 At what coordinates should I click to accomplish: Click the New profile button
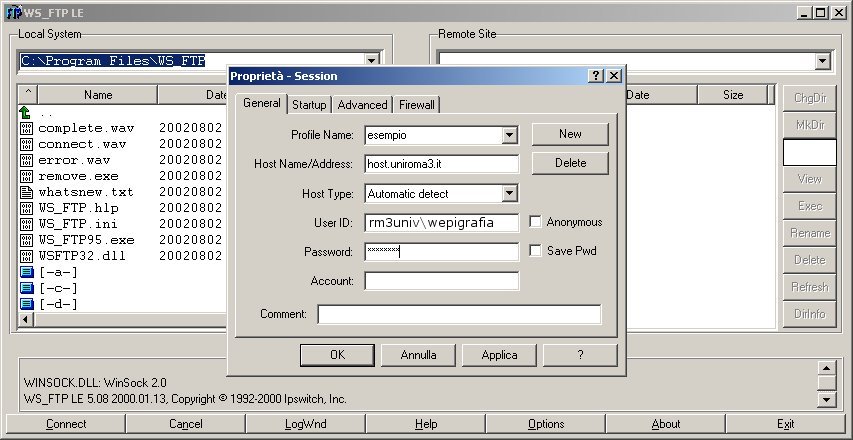[570, 134]
